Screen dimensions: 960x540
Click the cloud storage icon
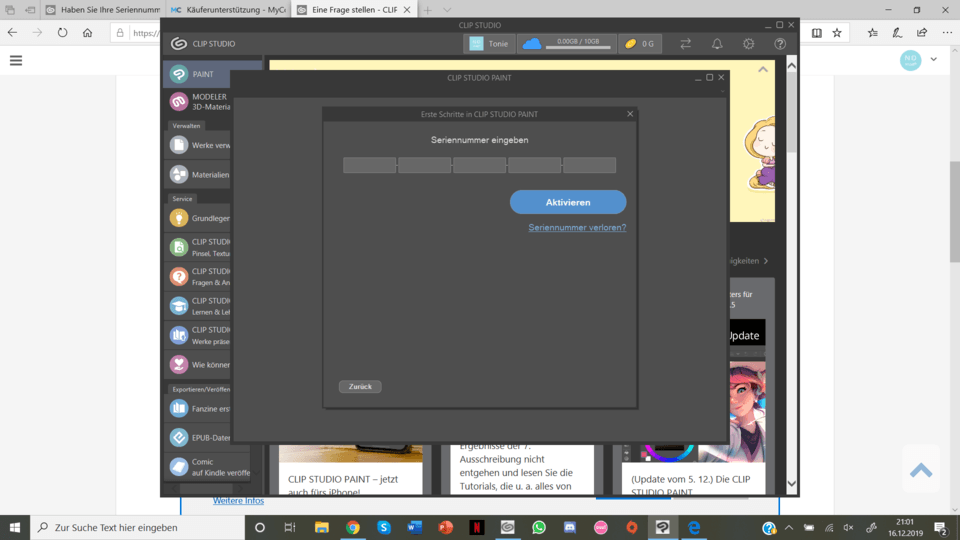531,44
